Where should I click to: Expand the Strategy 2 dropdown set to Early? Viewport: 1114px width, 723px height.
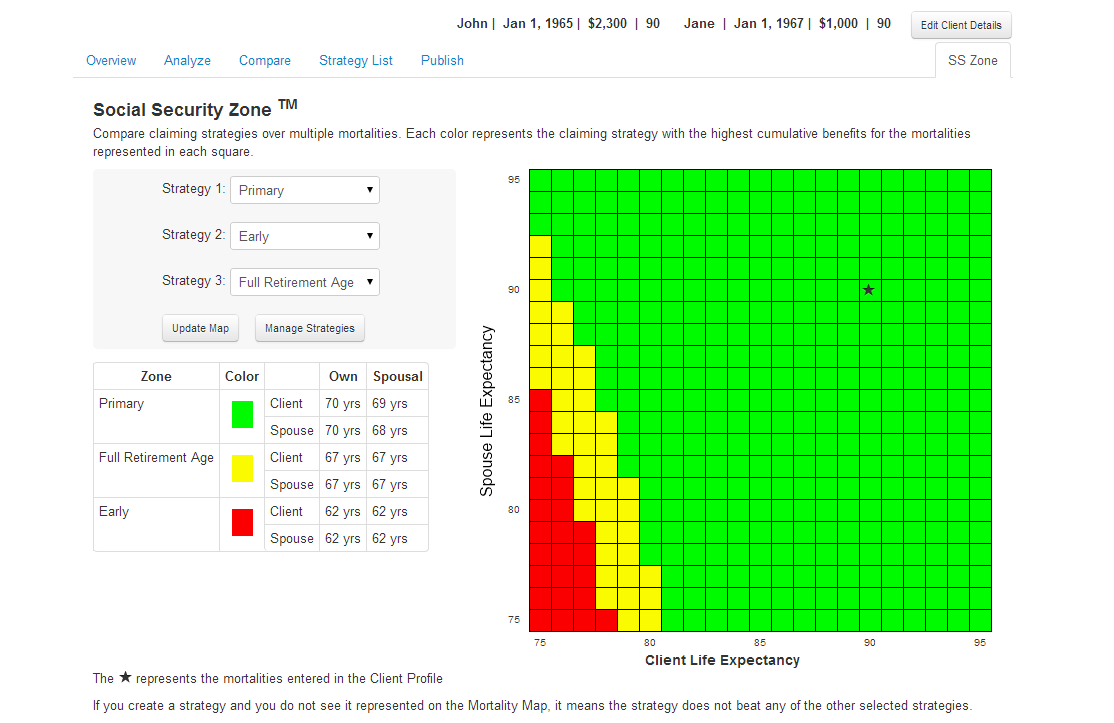tap(305, 236)
